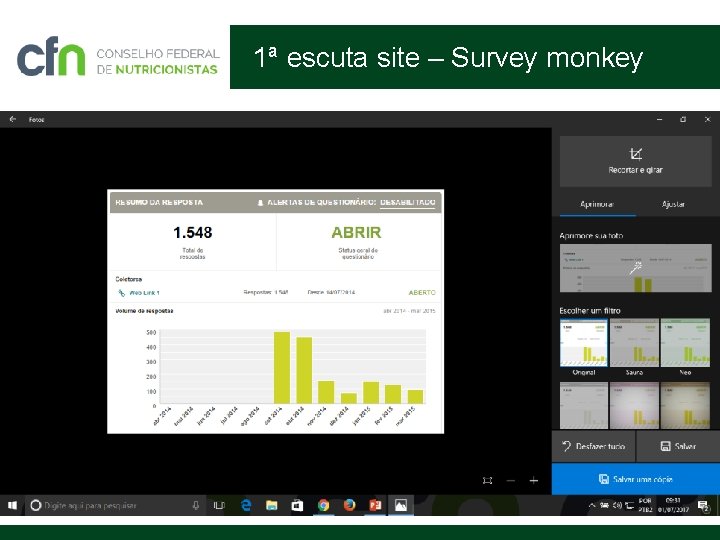Choose the purple-tinted vignette filter thumbnail
This screenshot has width=720, height=540.
(x=634, y=405)
